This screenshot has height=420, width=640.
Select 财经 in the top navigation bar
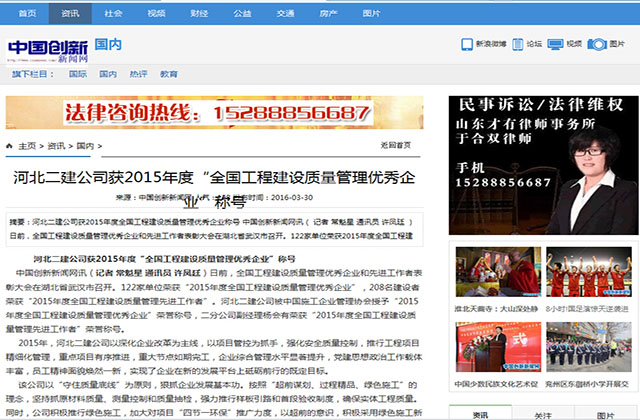199,13
